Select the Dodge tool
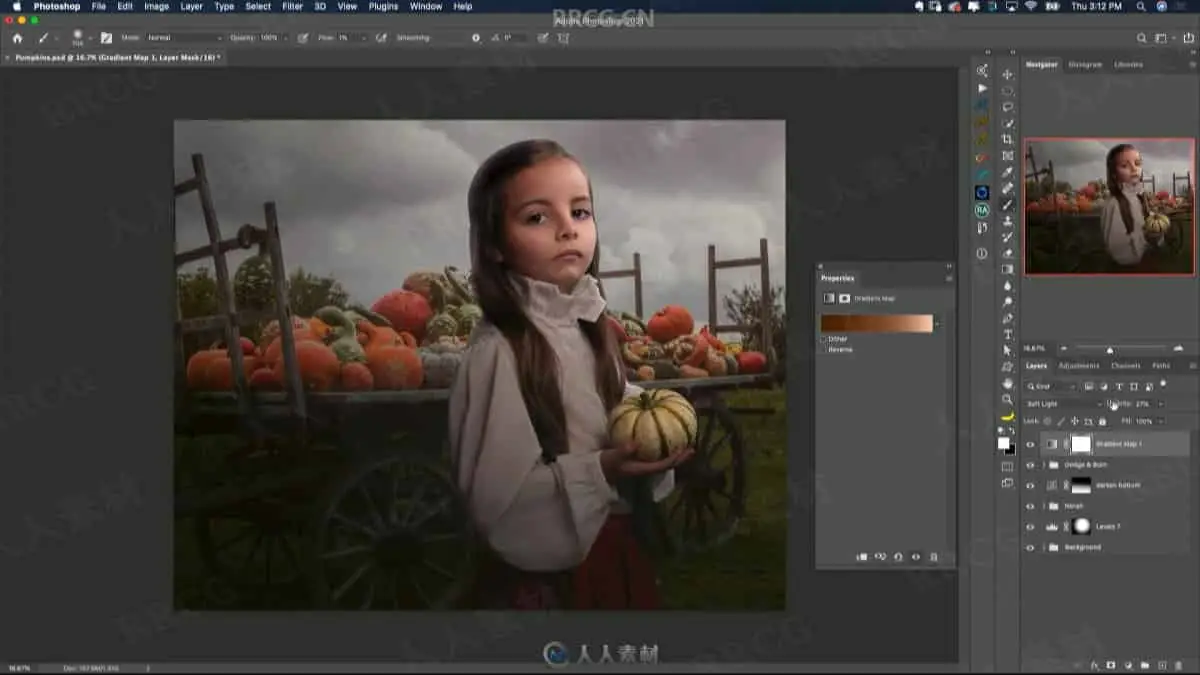 click(1007, 301)
